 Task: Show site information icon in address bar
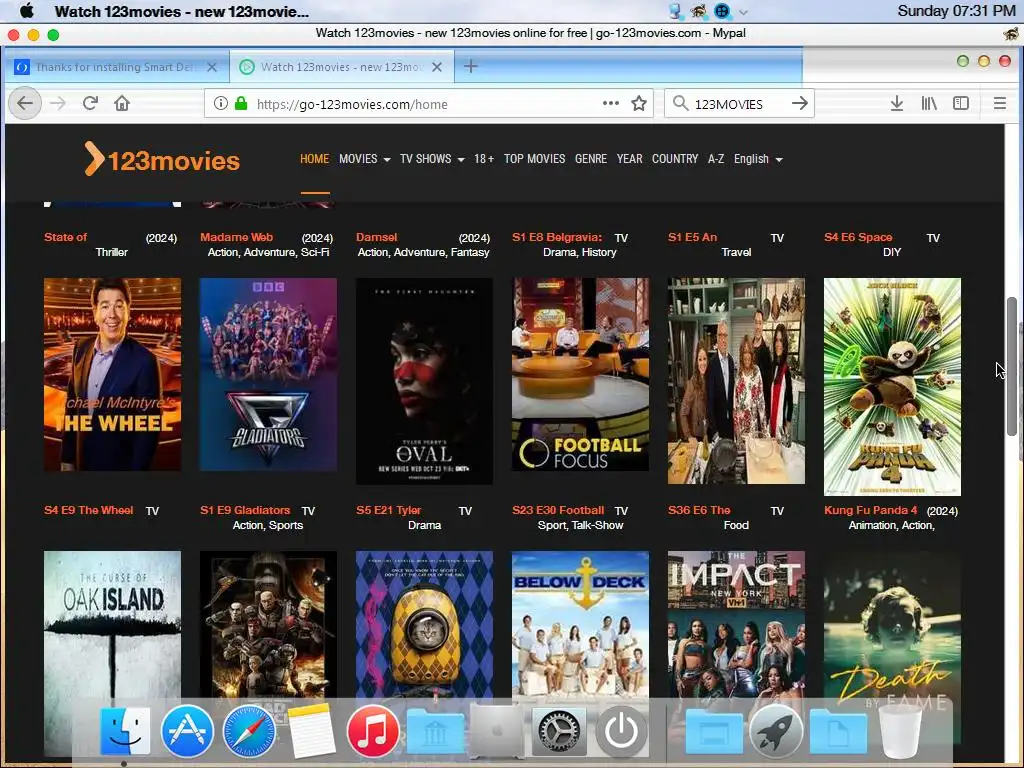tap(221, 103)
